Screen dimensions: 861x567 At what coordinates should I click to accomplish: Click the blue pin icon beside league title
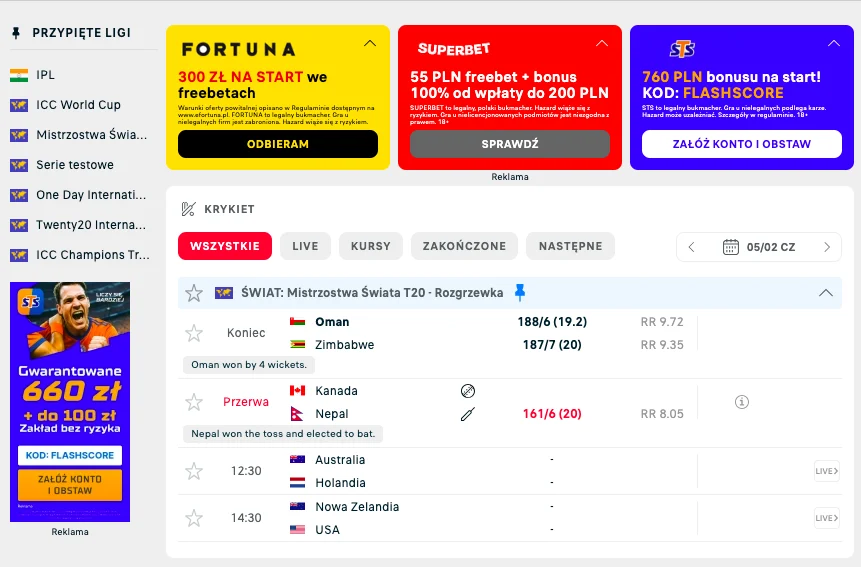click(x=520, y=293)
